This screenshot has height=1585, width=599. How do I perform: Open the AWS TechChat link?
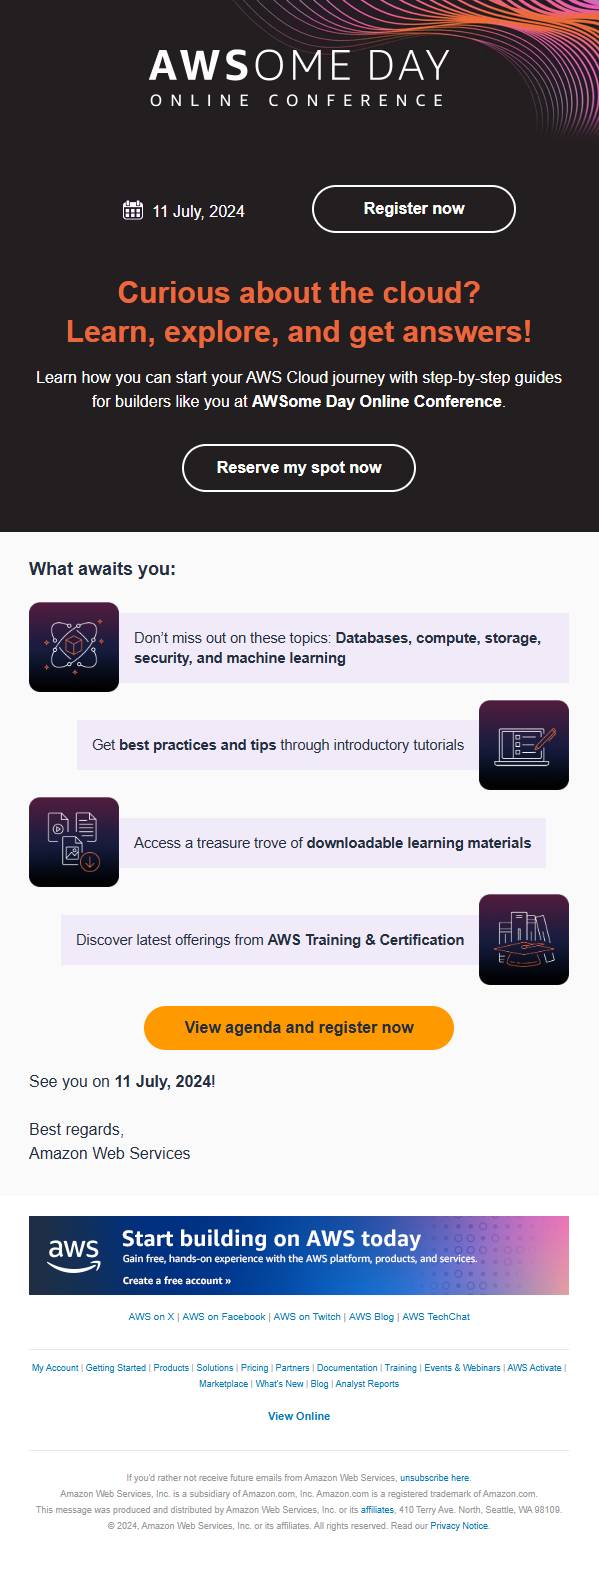click(x=436, y=1317)
